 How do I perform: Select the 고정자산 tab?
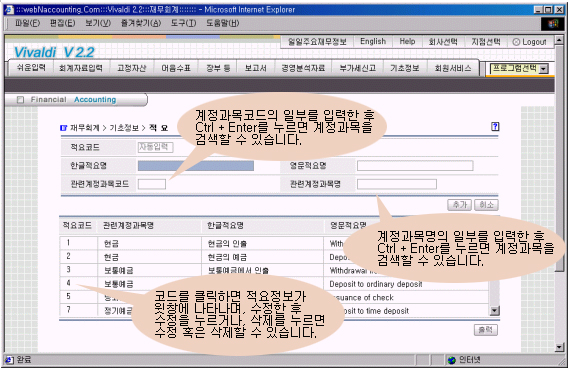tap(131, 68)
